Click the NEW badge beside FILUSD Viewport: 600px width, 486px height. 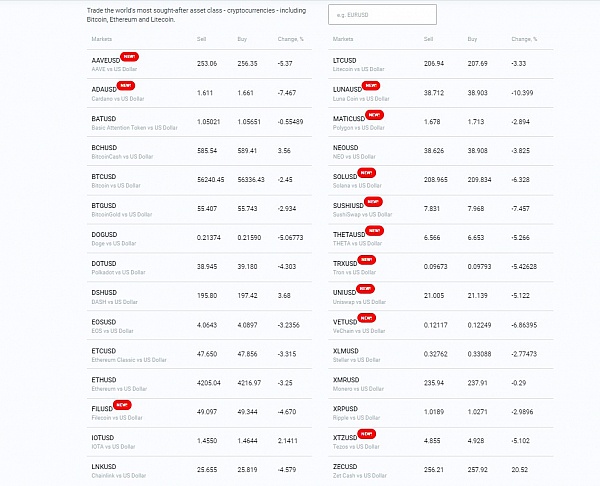(123, 404)
